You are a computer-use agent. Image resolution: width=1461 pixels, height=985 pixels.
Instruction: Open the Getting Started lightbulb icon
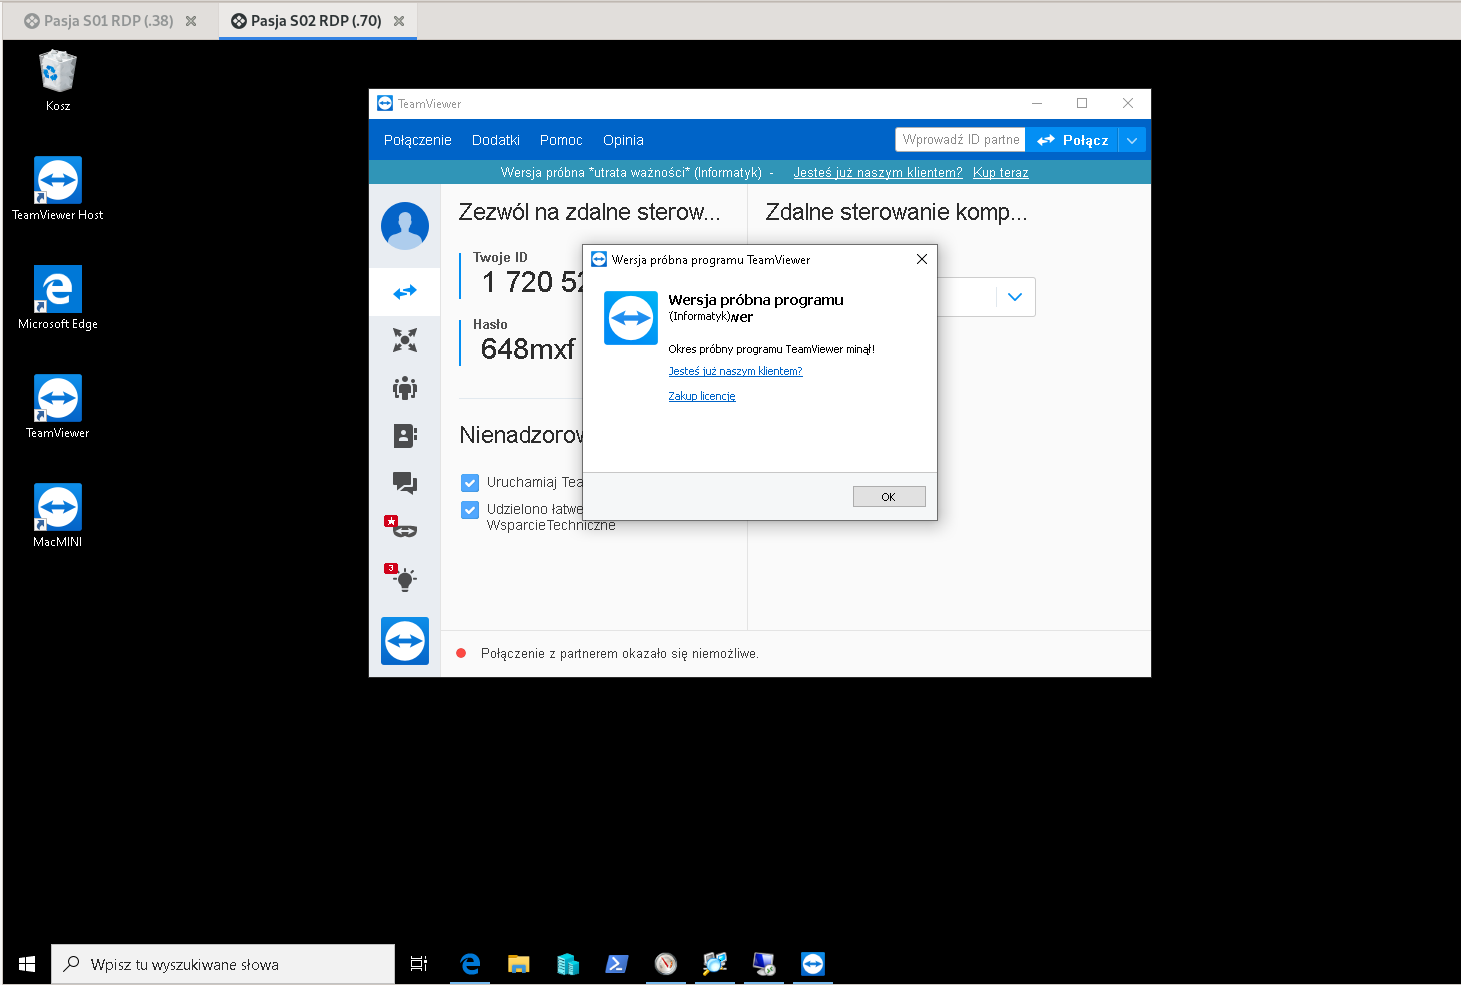coord(401,577)
